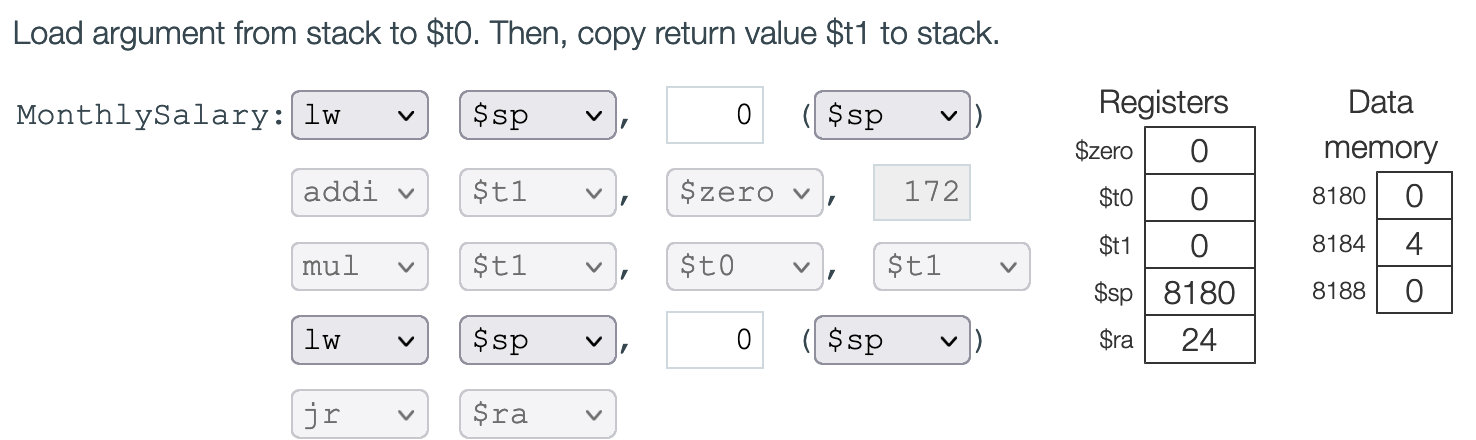Open first instruction's destination register $sp dropdown
The image size is (1476, 440).
coord(537,115)
